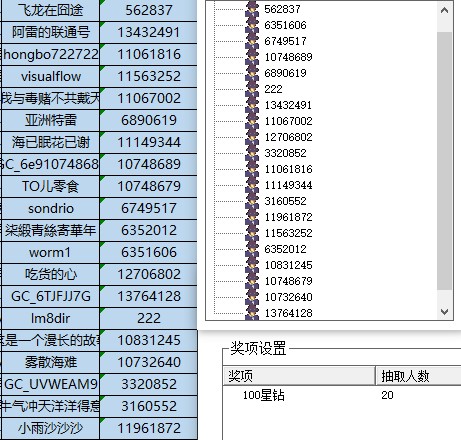Select list entry 12706802 in winner list
Image resolution: width=461 pixels, height=440 pixels.
coord(288,137)
